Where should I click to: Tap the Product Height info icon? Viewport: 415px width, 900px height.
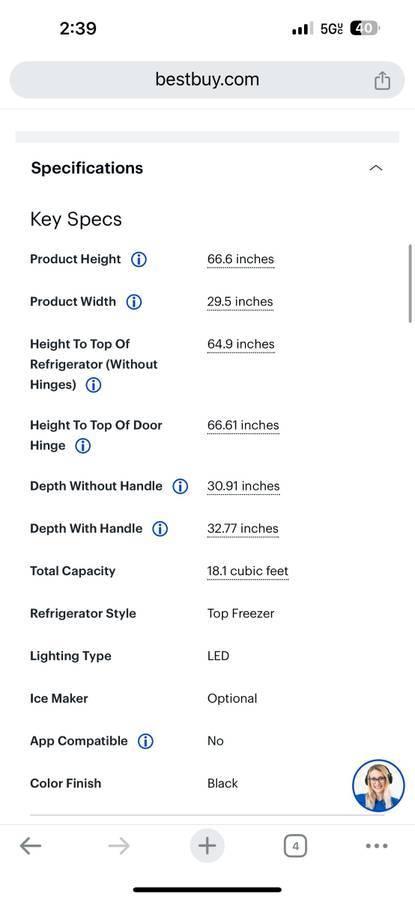click(x=138, y=259)
